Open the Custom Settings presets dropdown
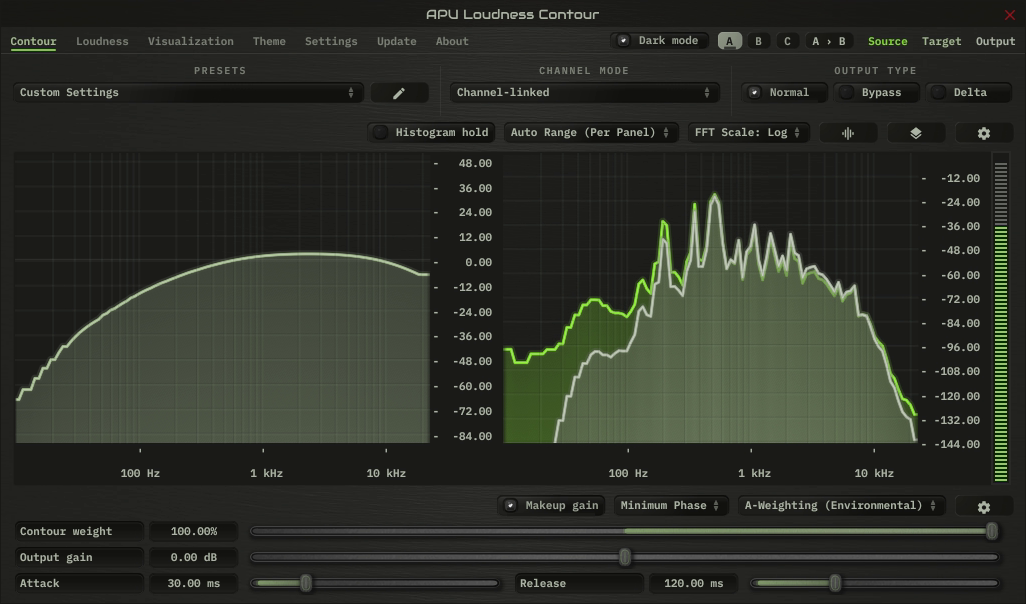The width and height of the screenshot is (1026, 604). [188, 92]
